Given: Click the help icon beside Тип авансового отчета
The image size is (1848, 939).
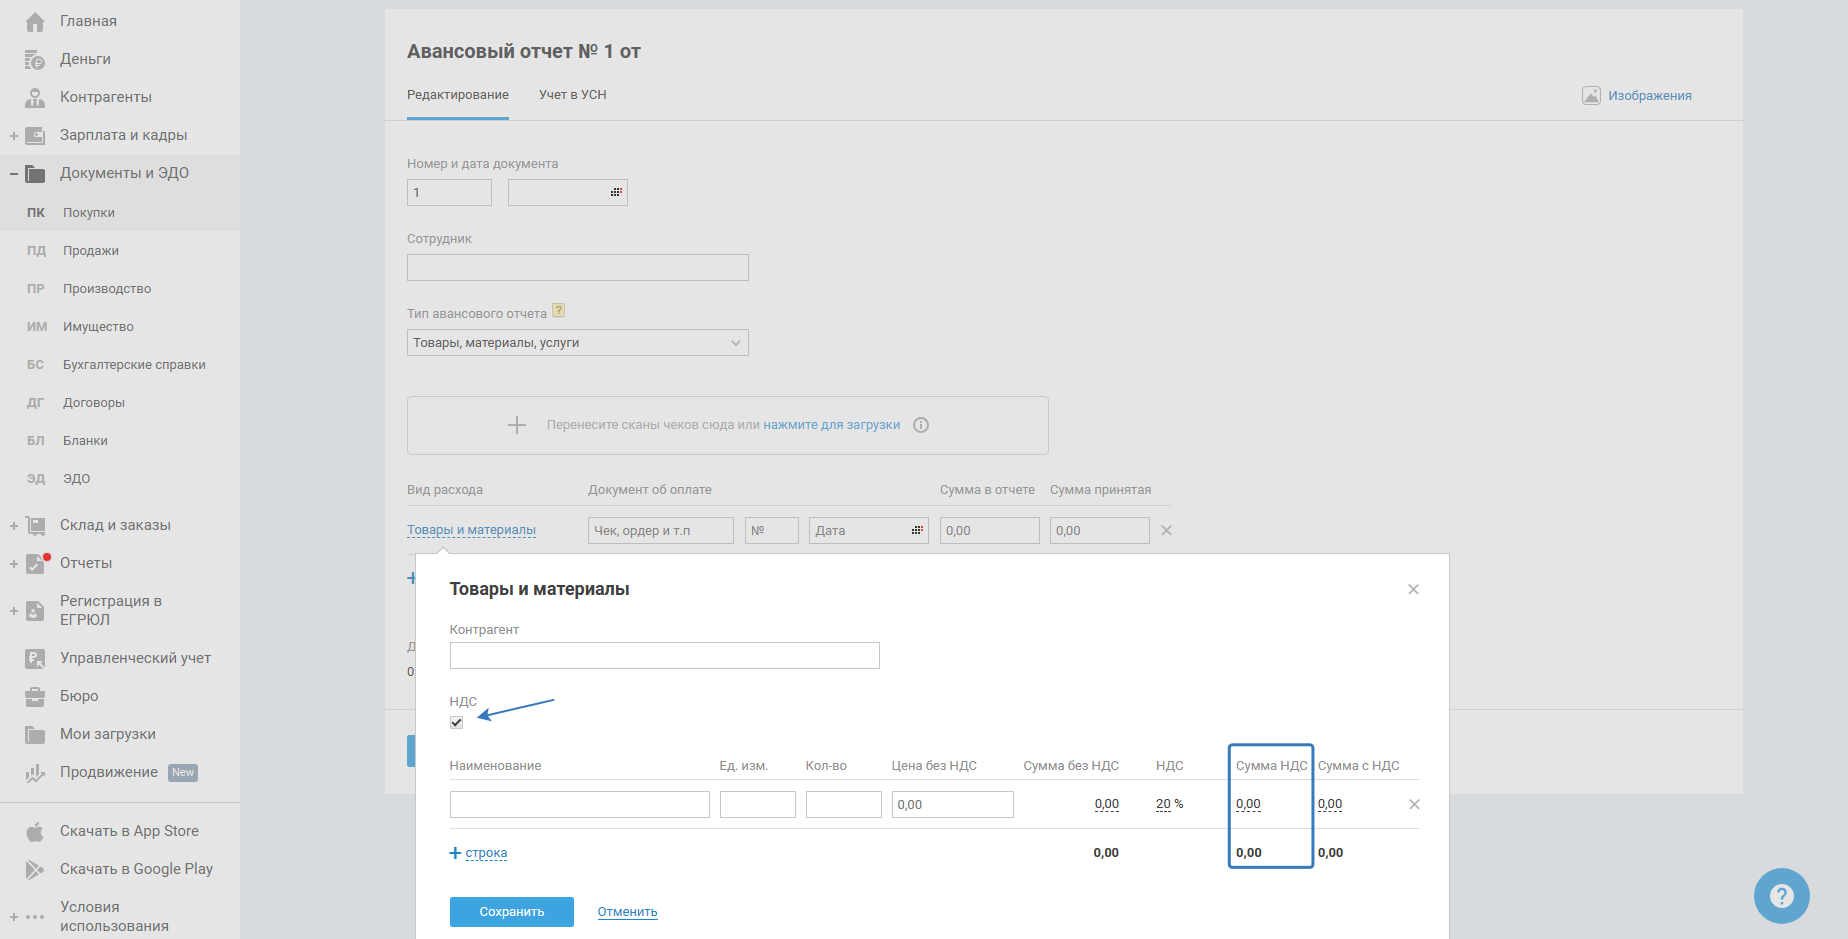Looking at the screenshot, I should click(x=559, y=310).
